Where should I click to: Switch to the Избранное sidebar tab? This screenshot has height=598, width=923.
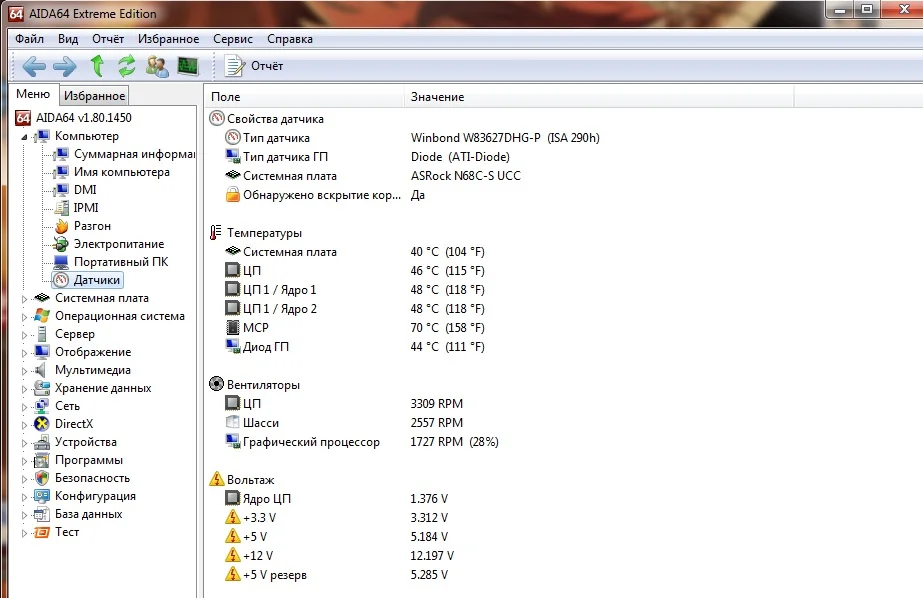(x=94, y=95)
